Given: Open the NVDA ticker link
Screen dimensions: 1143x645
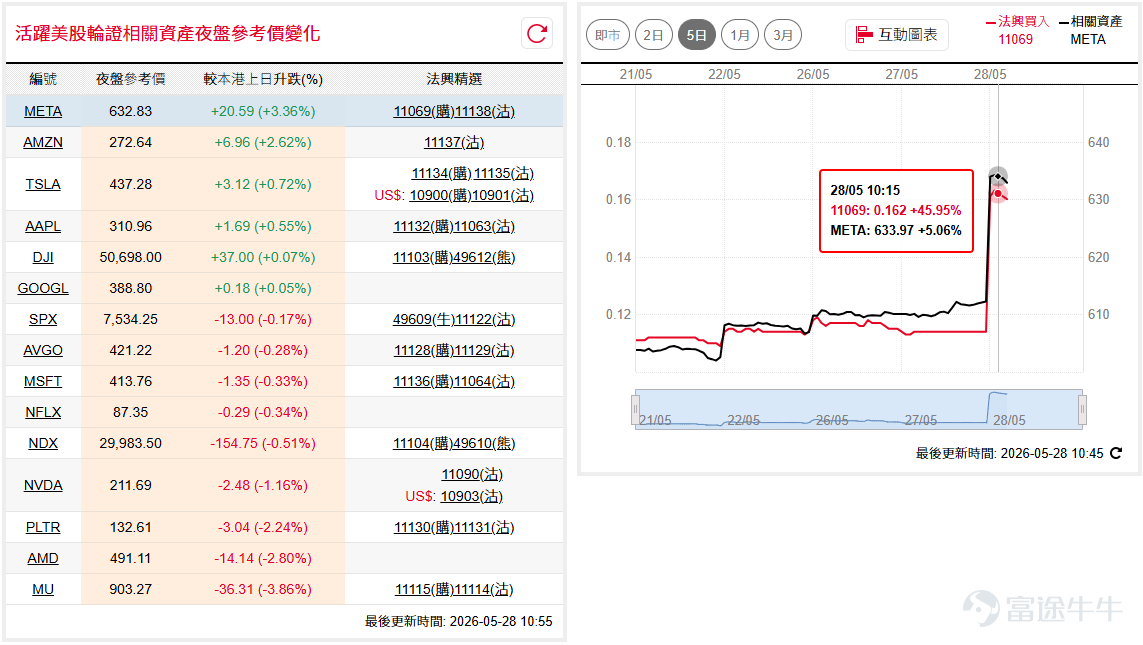Looking at the screenshot, I should [x=43, y=485].
